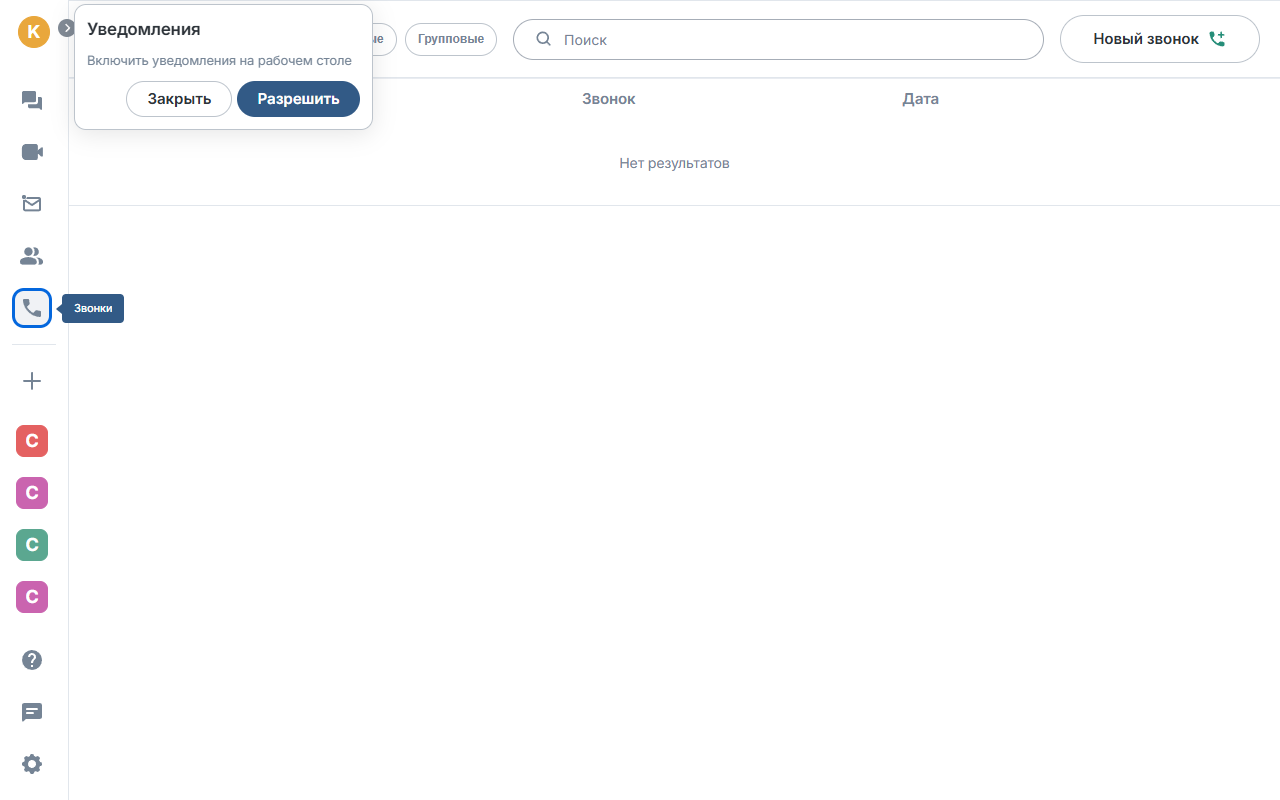Open the feedback message icon

pos(32,712)
